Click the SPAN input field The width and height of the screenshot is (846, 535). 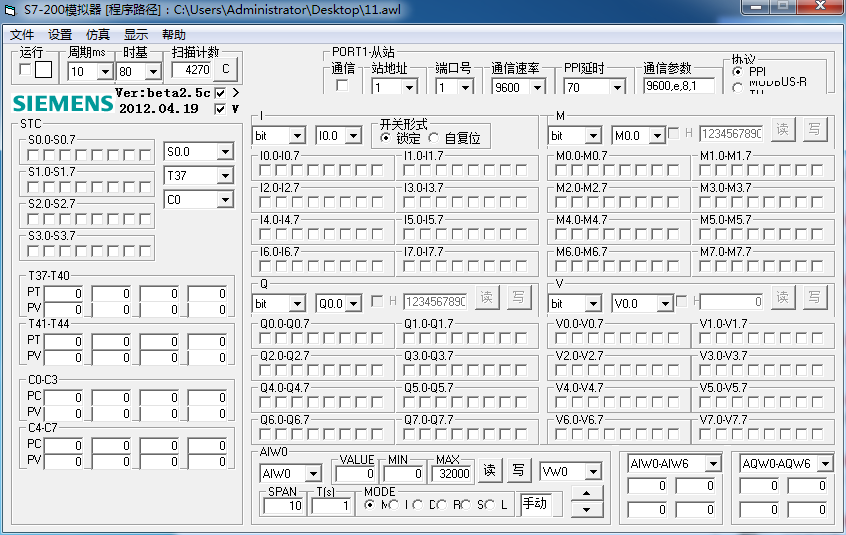pos(284,506)
